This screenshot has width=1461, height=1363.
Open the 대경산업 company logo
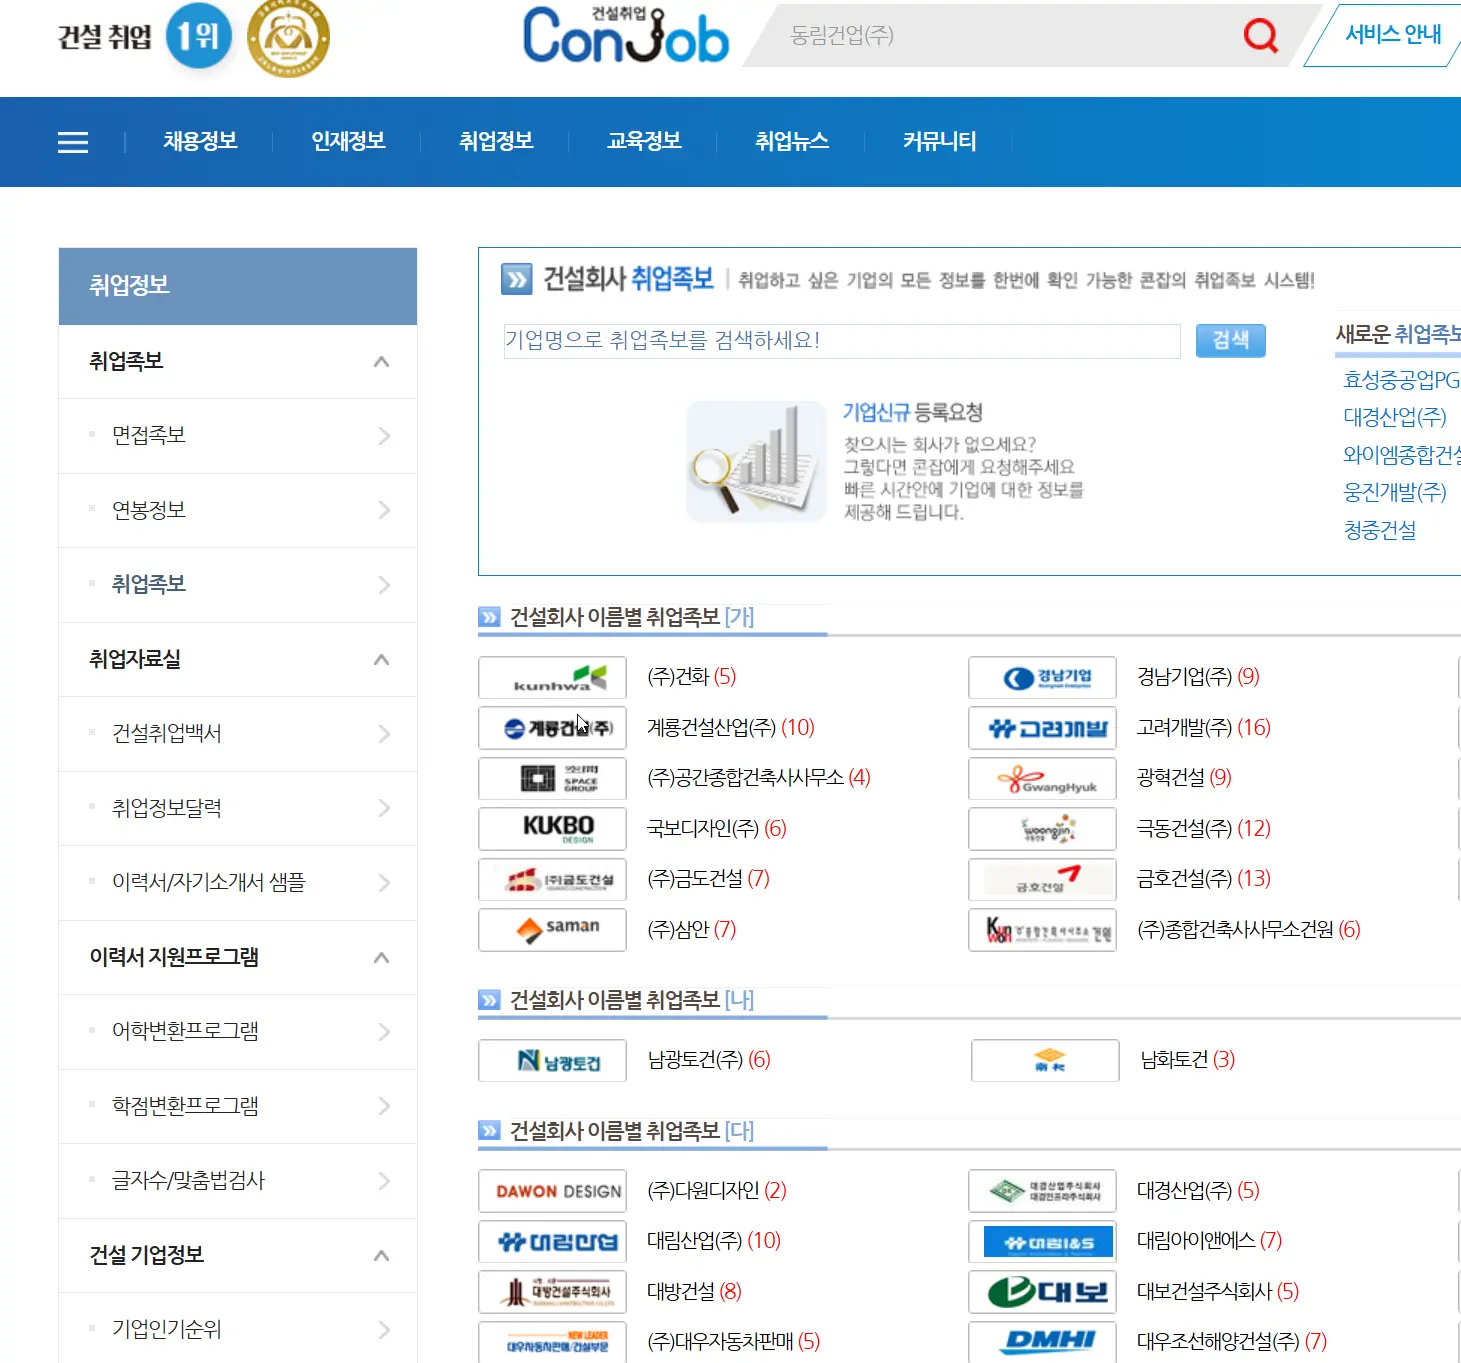[x=1043, y=1191]
